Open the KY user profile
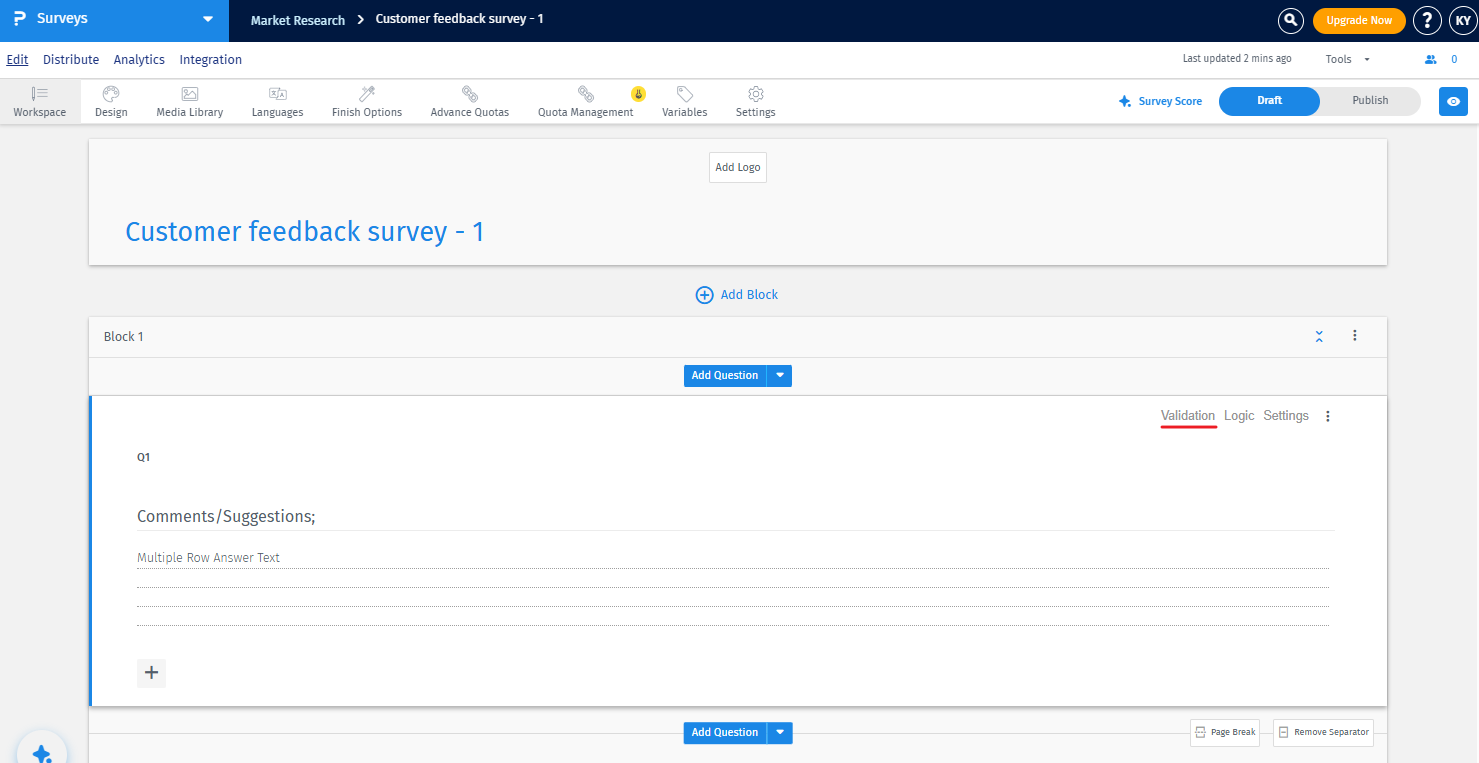Screen dimensions: 1479x763 pyautogui.click(x=1463, y=20)
